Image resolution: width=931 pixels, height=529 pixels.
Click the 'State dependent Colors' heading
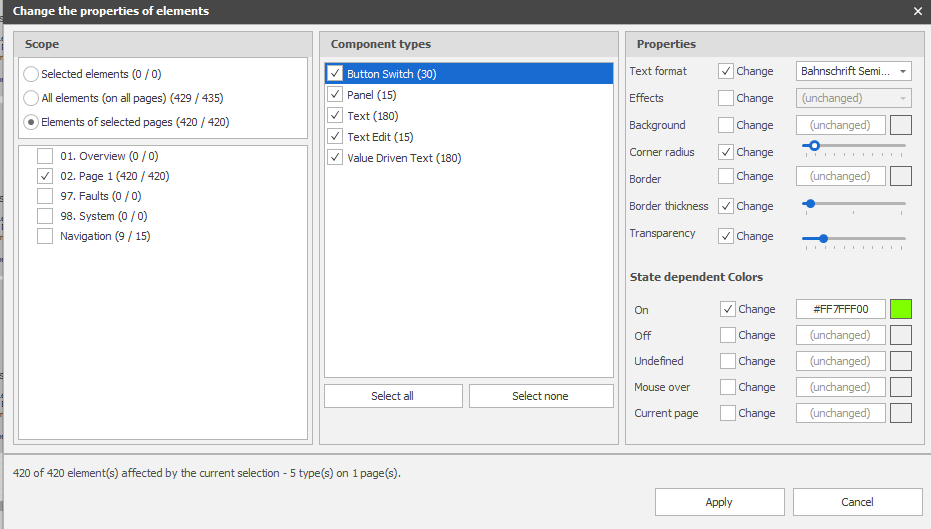tap(696, 277)
